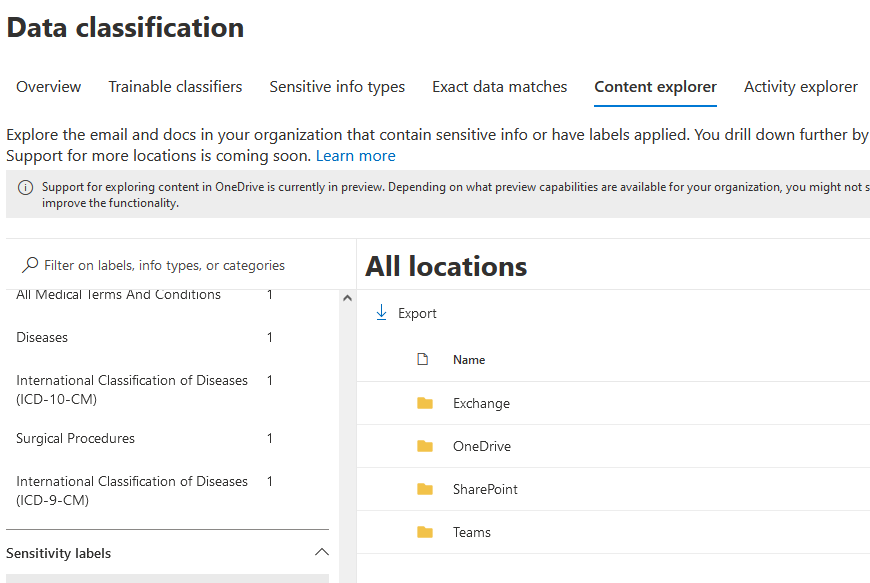Sort by the Name column header
Screen dimensions: 870x583
coord(469,360)
